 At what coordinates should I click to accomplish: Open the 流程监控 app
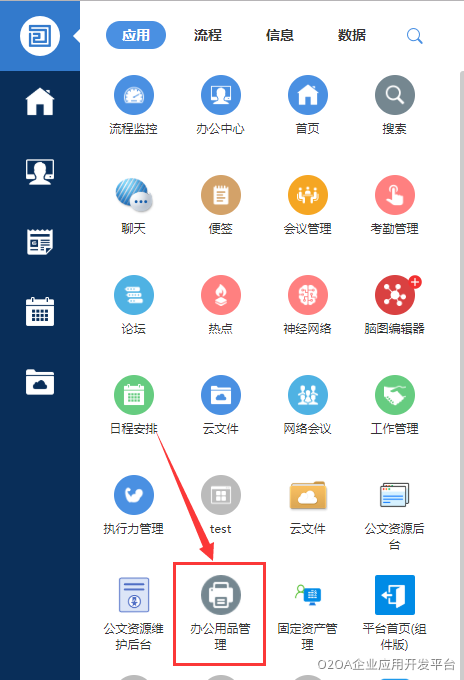(x=134, y=105)
